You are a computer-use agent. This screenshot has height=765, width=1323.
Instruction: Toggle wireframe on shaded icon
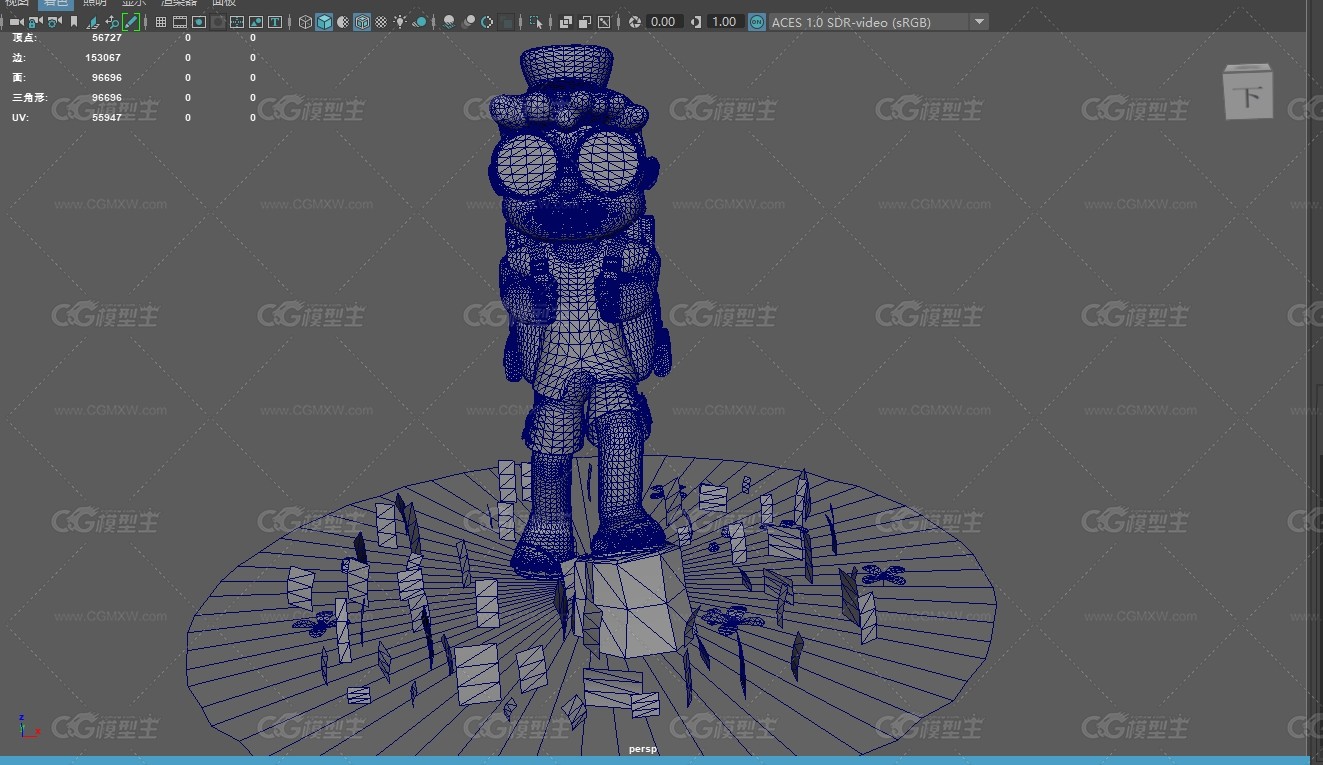[x=362, y=22]
